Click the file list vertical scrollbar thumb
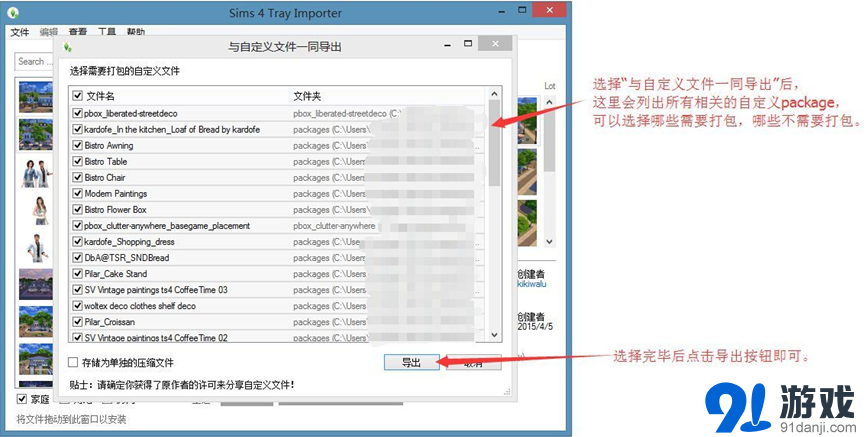Viewport: 868px width, 437px height. point(494,142)
